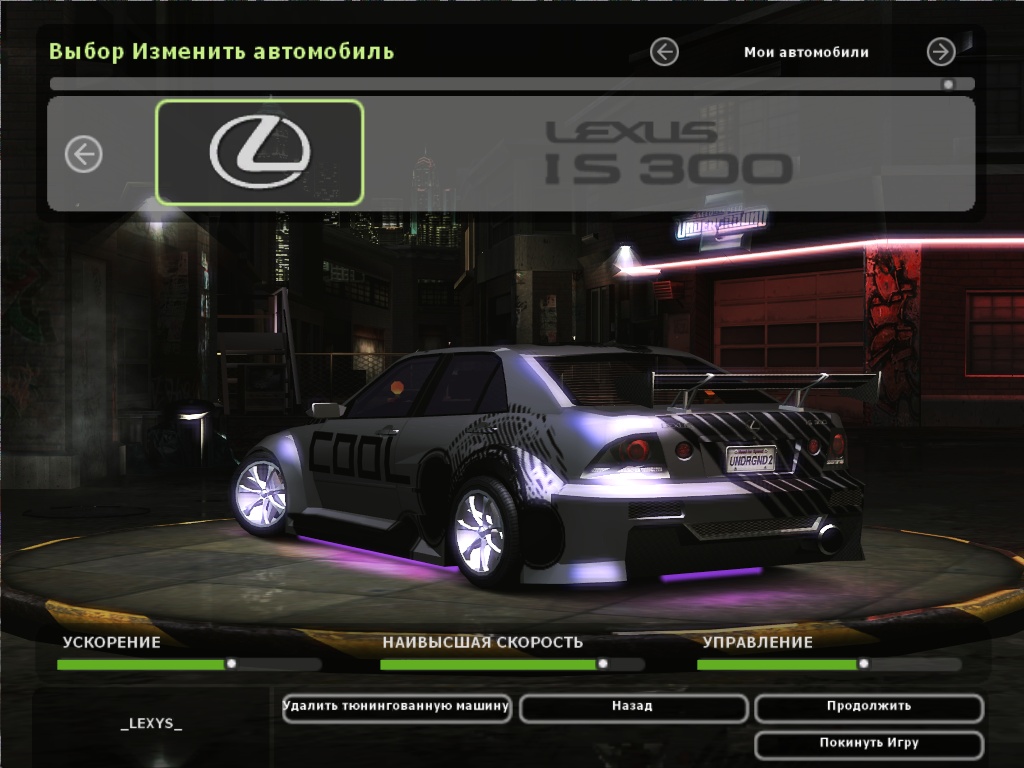Click the Мои автомобили category label
The image size is (1024, 768).
806,52
